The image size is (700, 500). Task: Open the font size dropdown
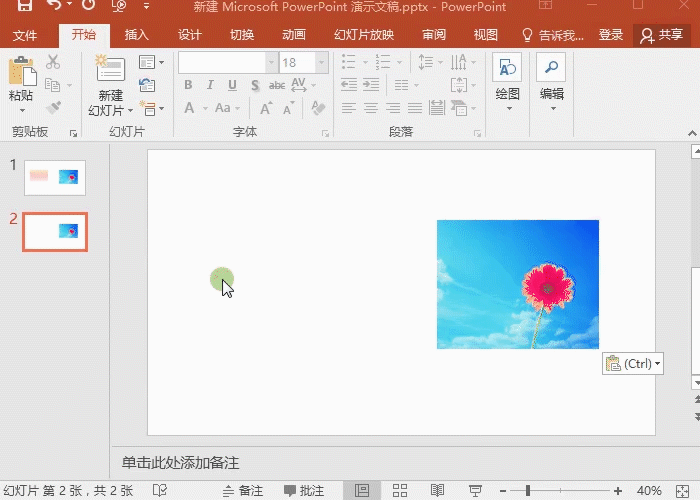(321, 63)
